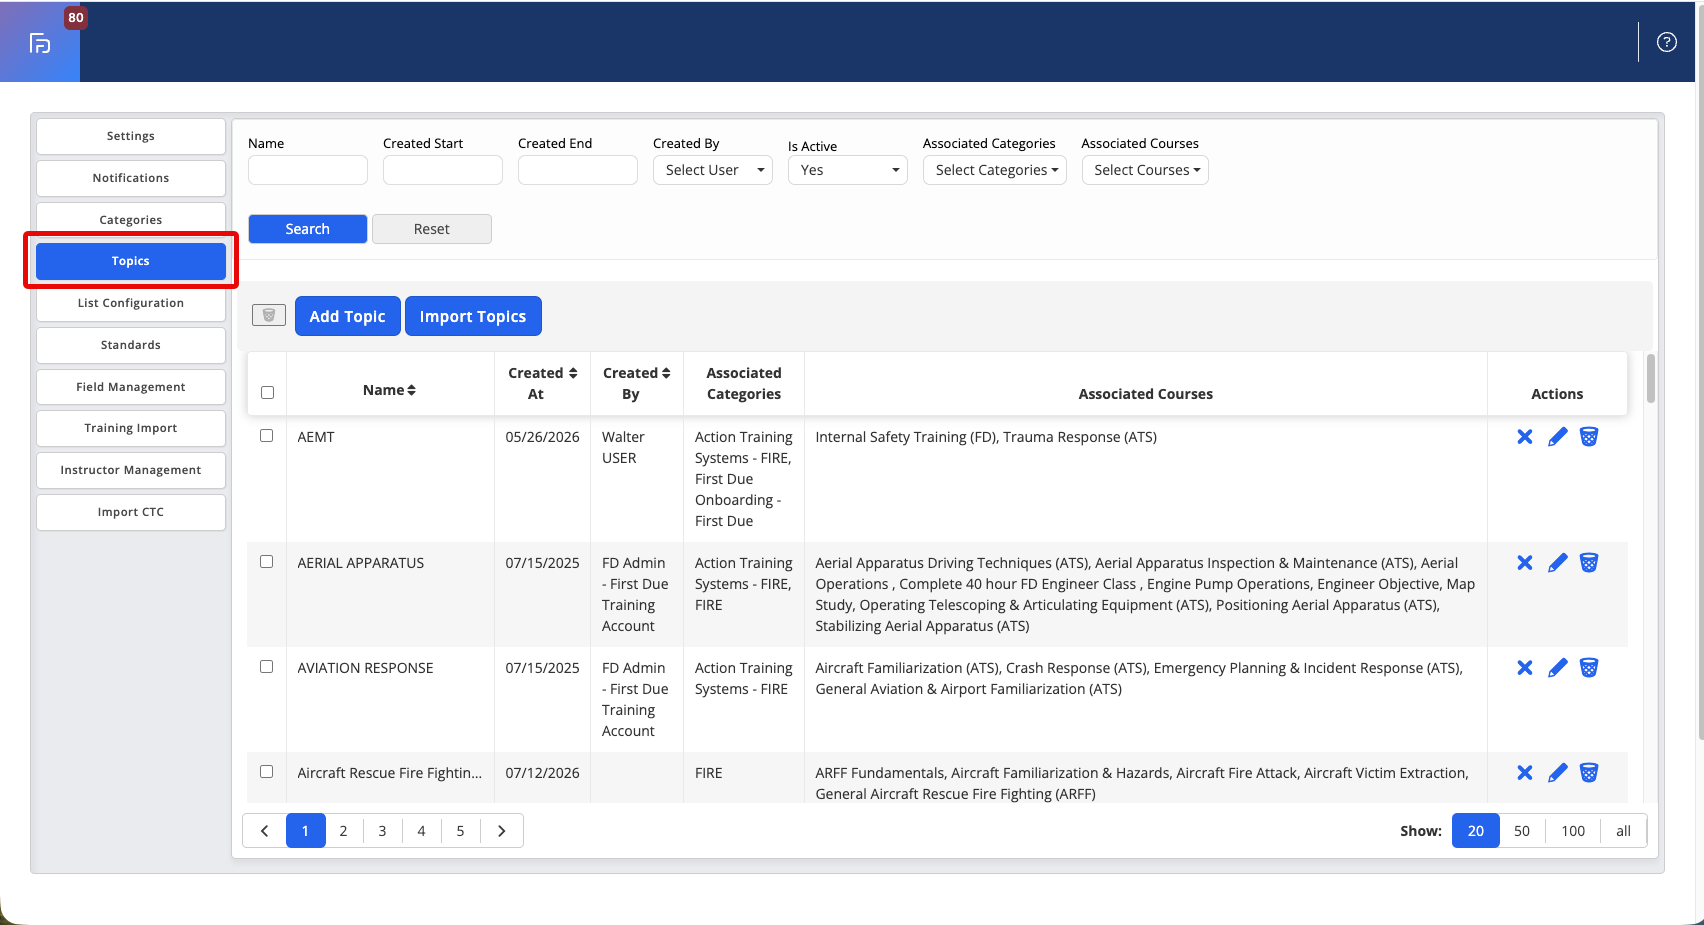Open the app logo icon with 80 badge

click(40, 43)
